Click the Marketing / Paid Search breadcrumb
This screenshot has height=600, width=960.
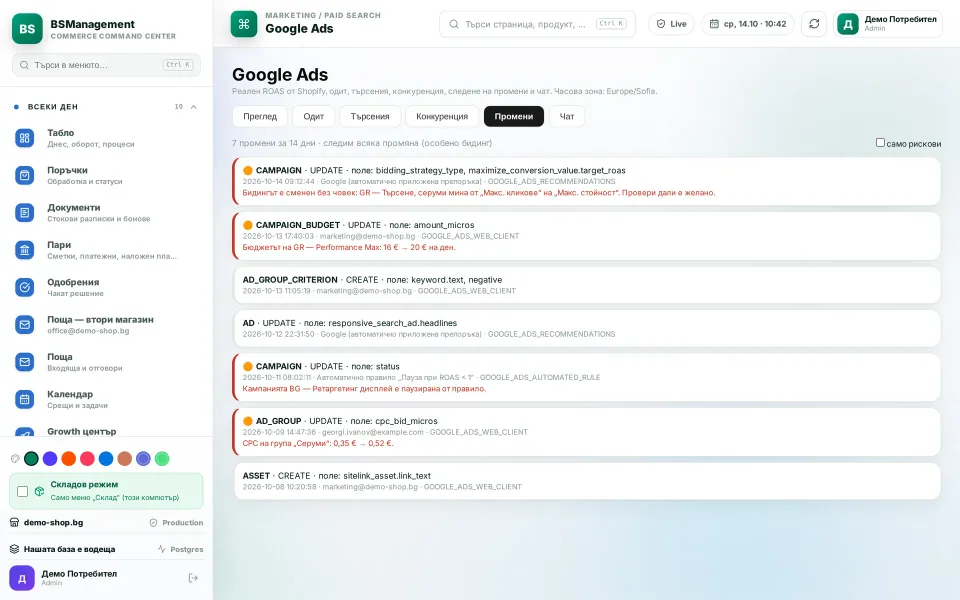click(323, 15)
